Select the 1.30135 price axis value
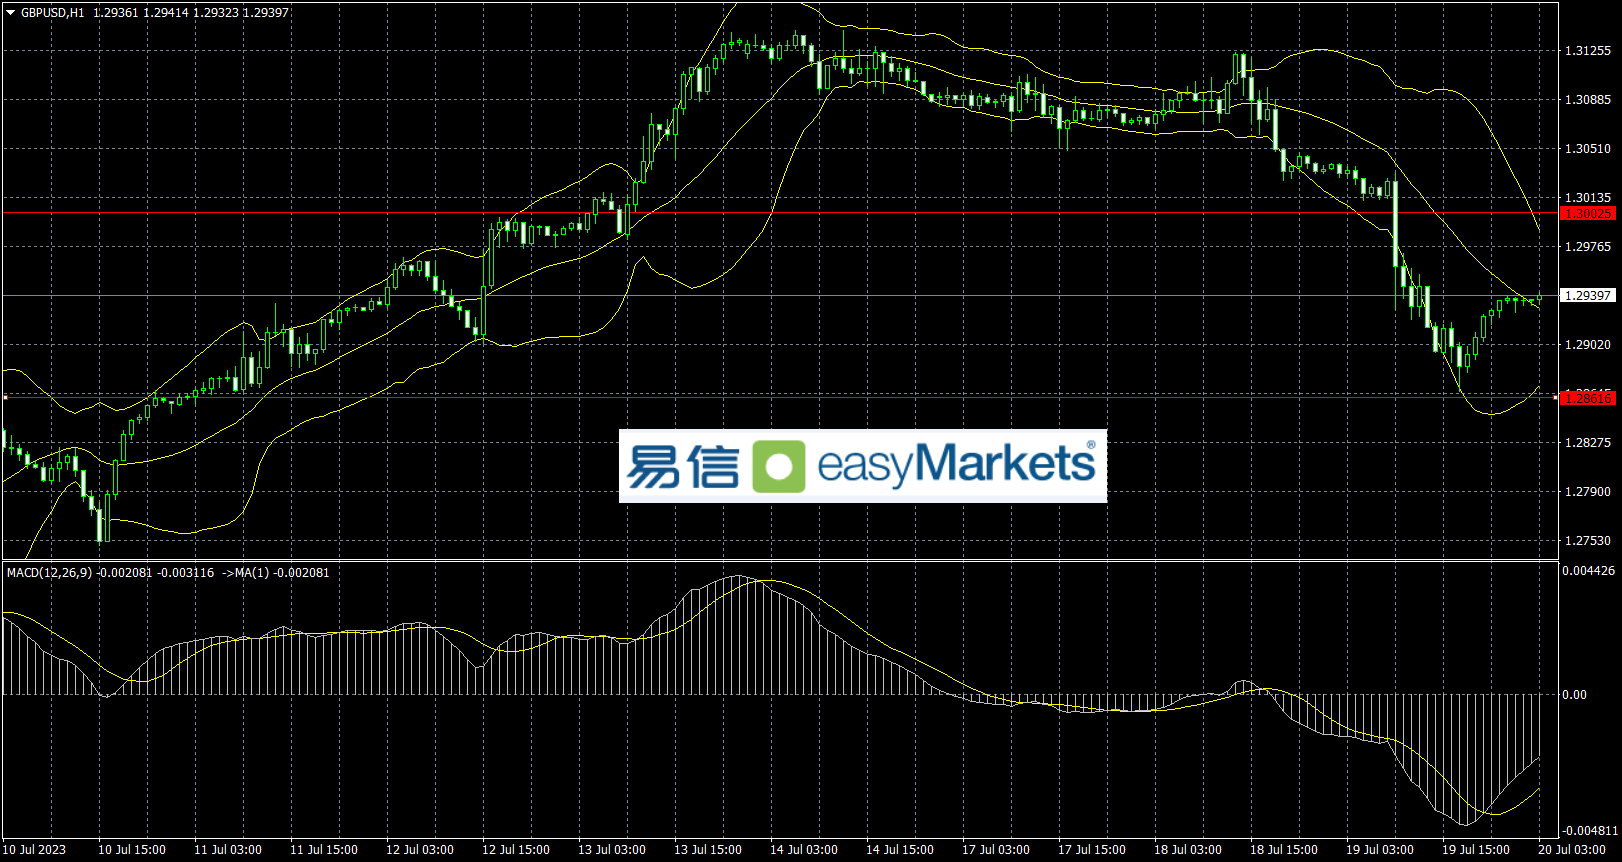 [x=1588, y=198]
